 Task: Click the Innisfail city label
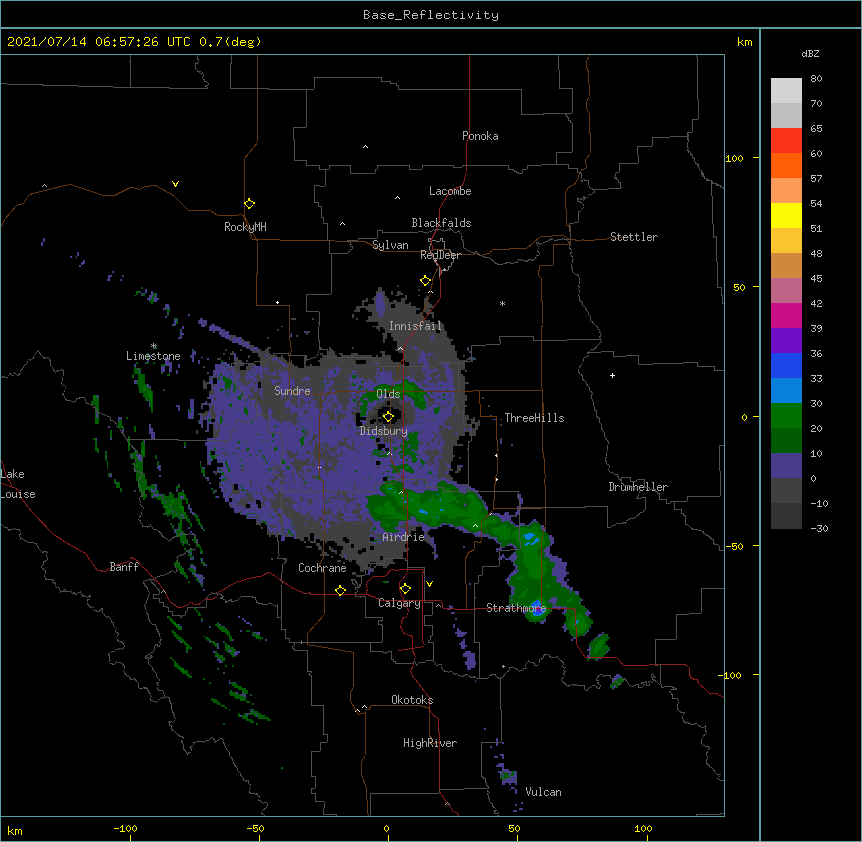coord(415,326)
